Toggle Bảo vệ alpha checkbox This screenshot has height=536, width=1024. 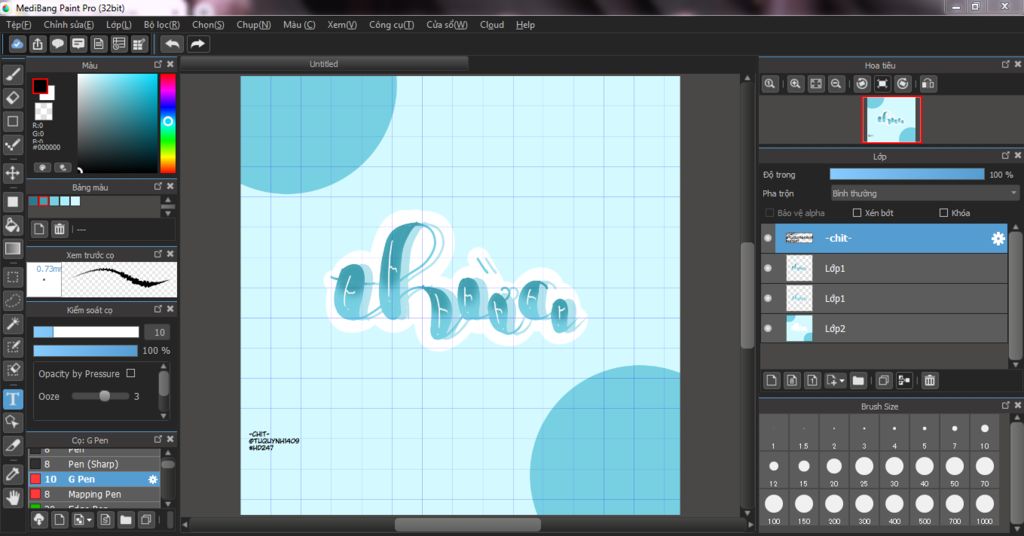pyautogui.click(x=769, y=213)
